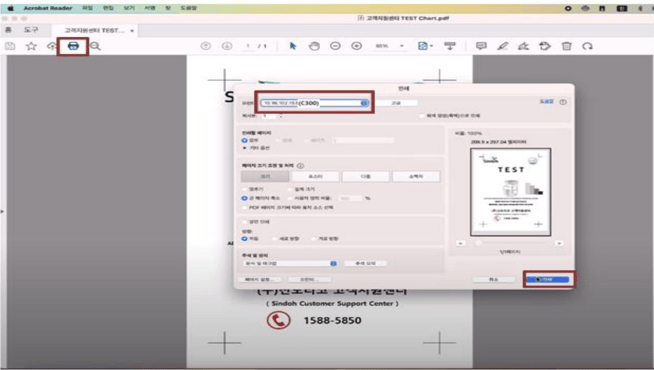Image resolution: width=654 pixels, height=370 pixels.
Task: Open the Apple menu
Action: point(10,8)
